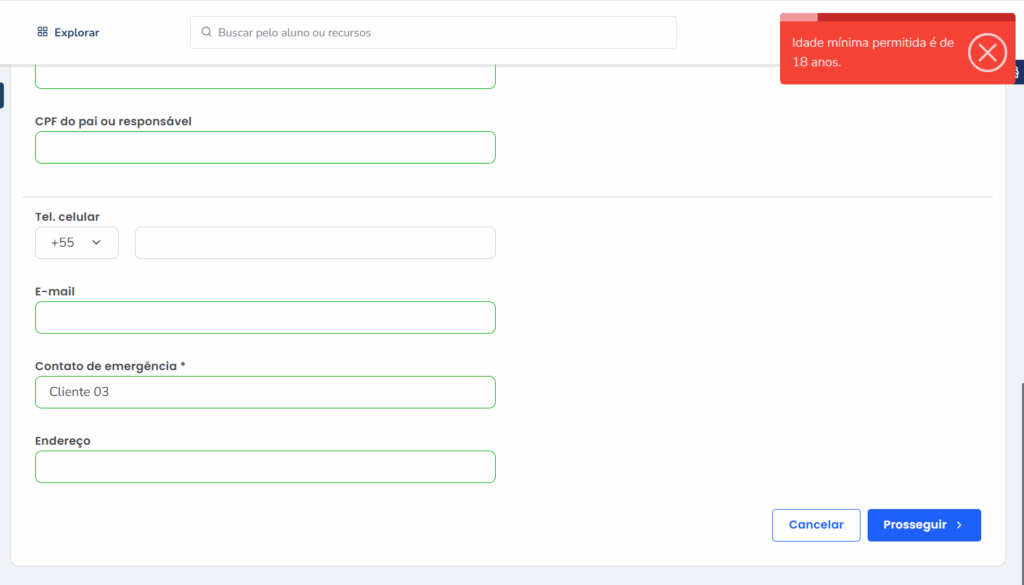Click the dark gear tab at right edge
This screenshot has height=585, width=1024.
1019,72
